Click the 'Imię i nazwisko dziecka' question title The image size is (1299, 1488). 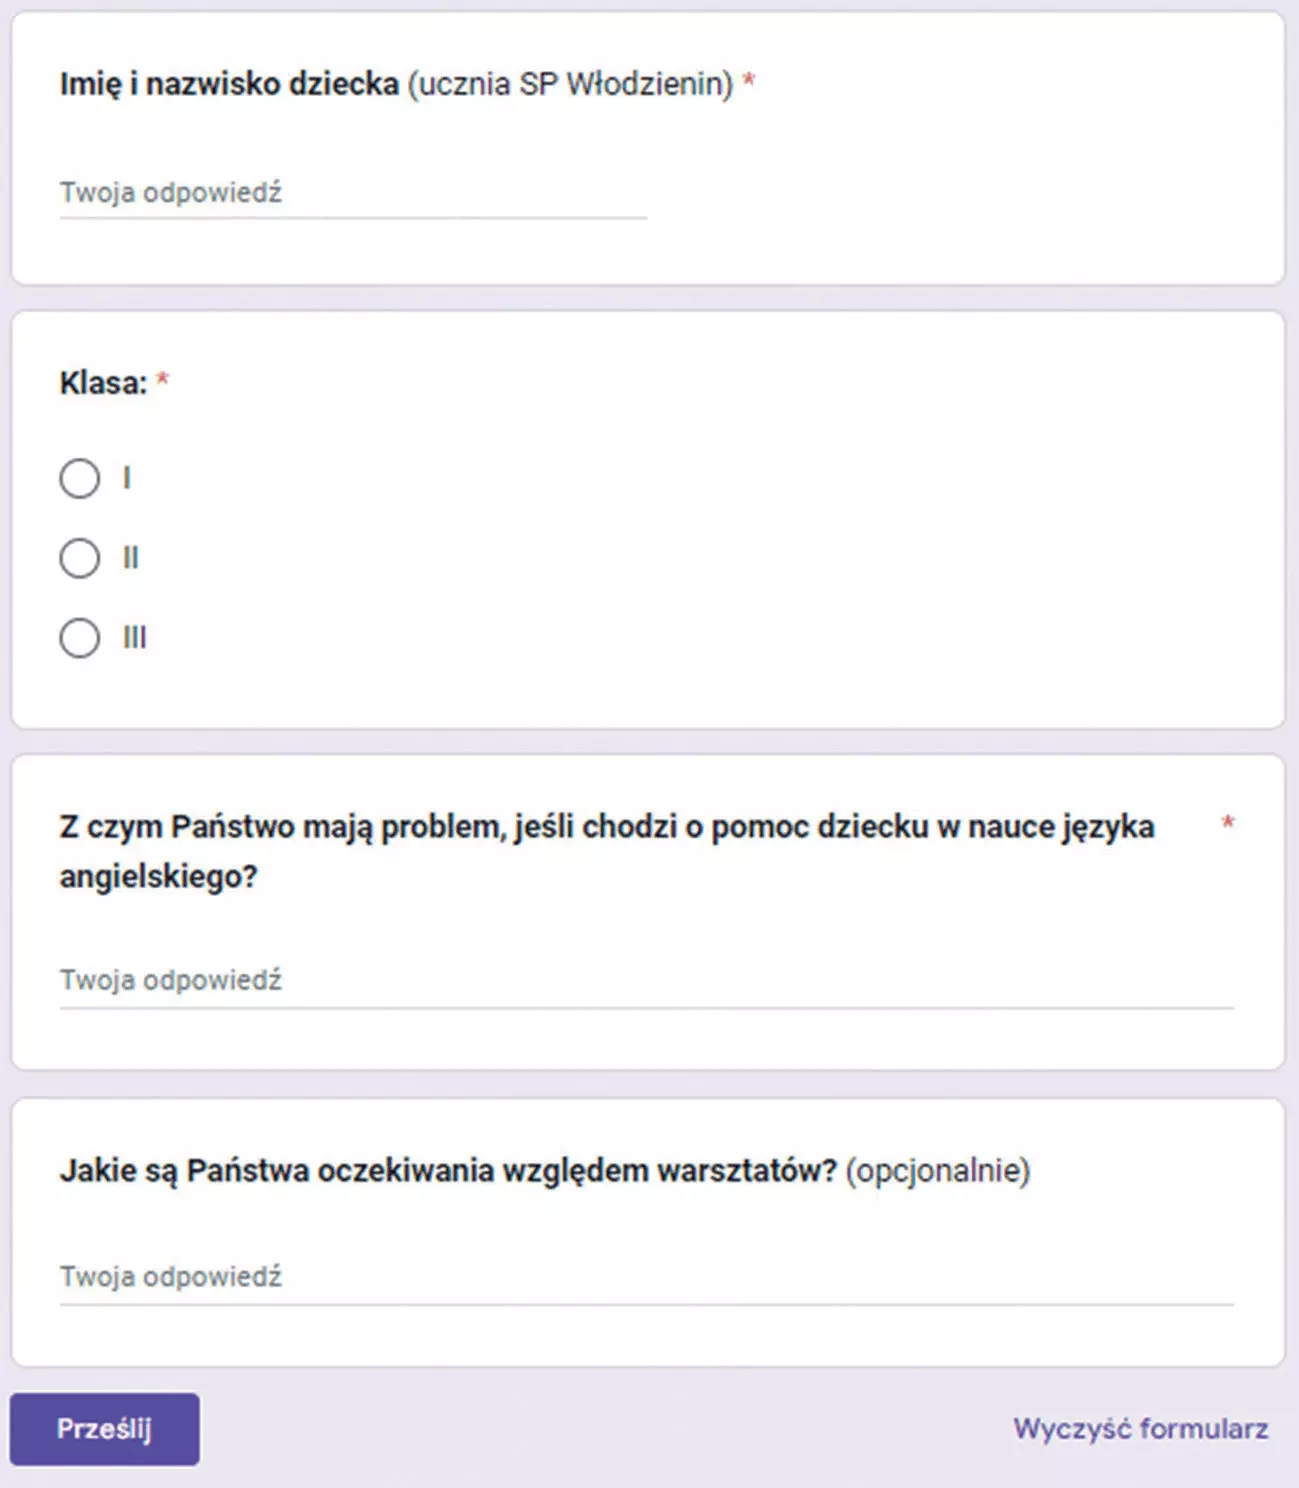[x=229, y=84]
